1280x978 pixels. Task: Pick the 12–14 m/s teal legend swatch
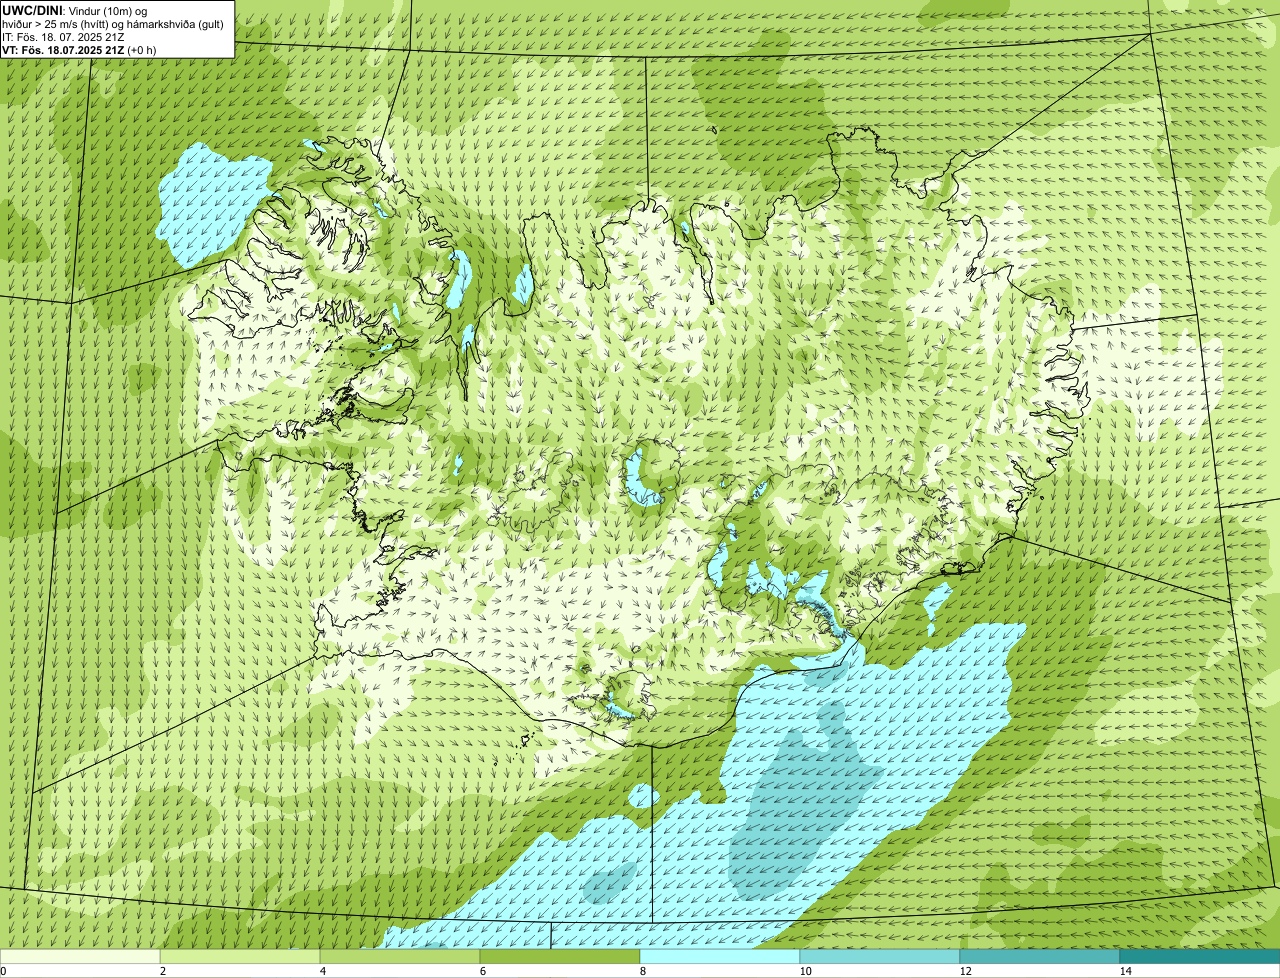(x=1040, y=956)
